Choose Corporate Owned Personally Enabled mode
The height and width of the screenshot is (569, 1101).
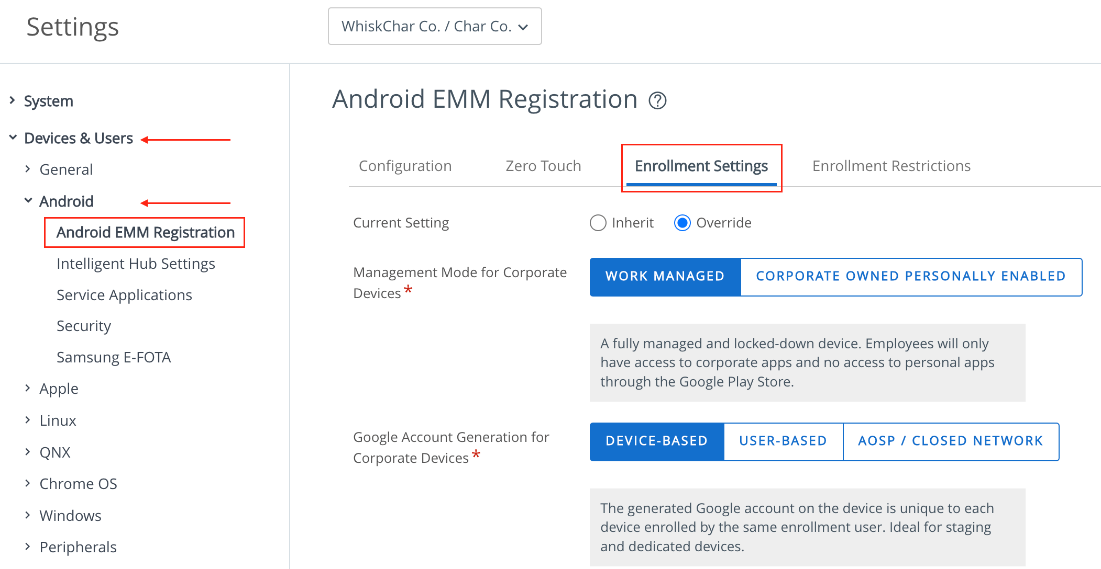tap(910, 277)
